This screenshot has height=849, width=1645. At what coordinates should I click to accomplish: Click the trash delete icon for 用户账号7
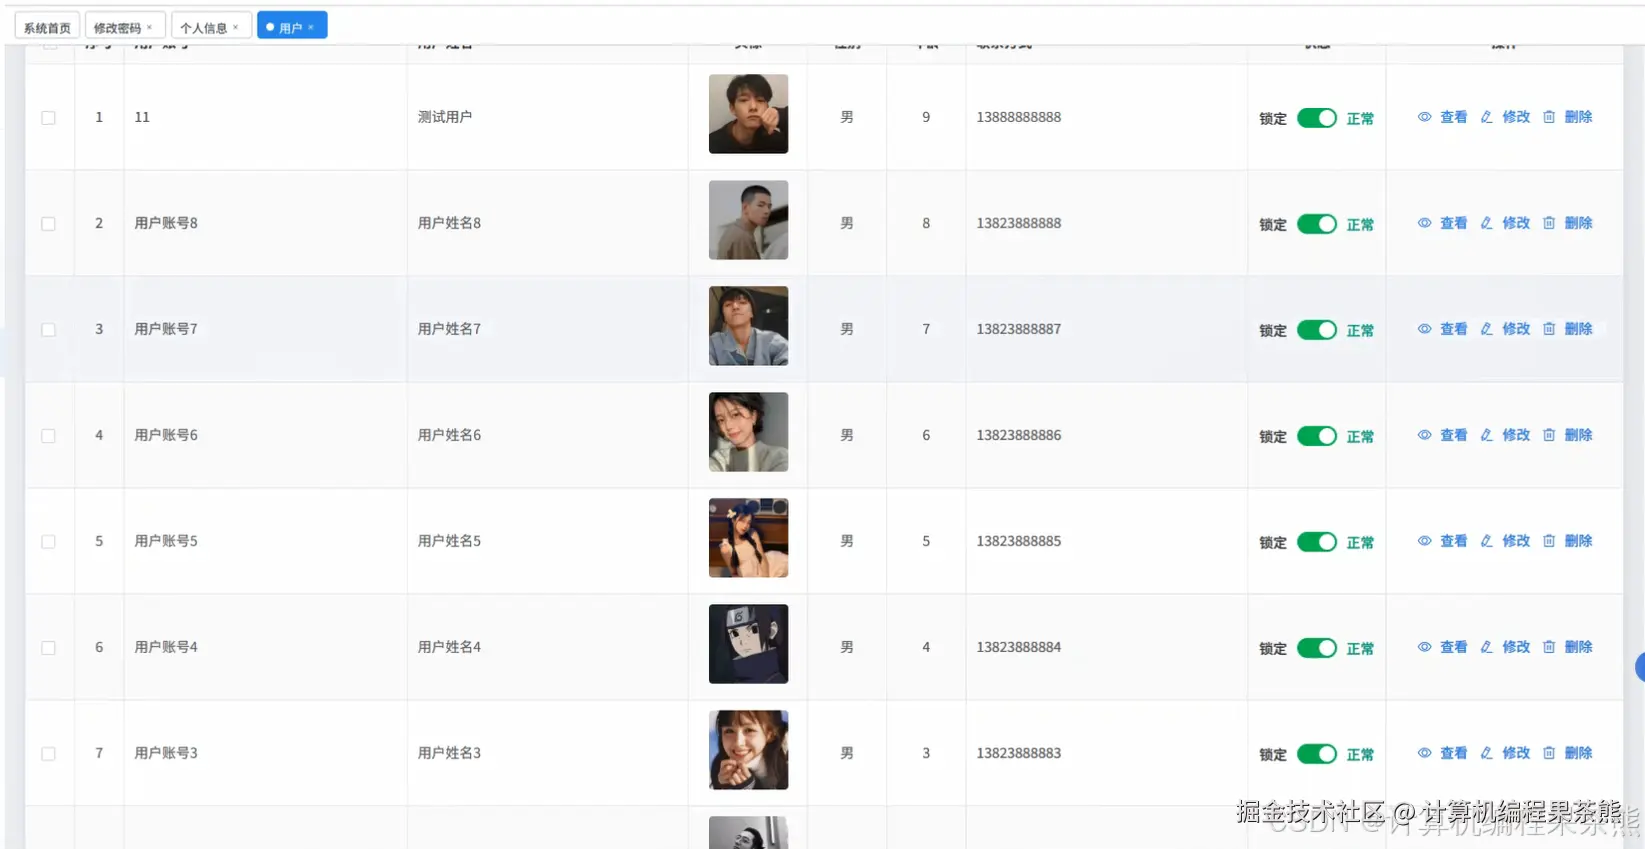[x=1549, y=329]
